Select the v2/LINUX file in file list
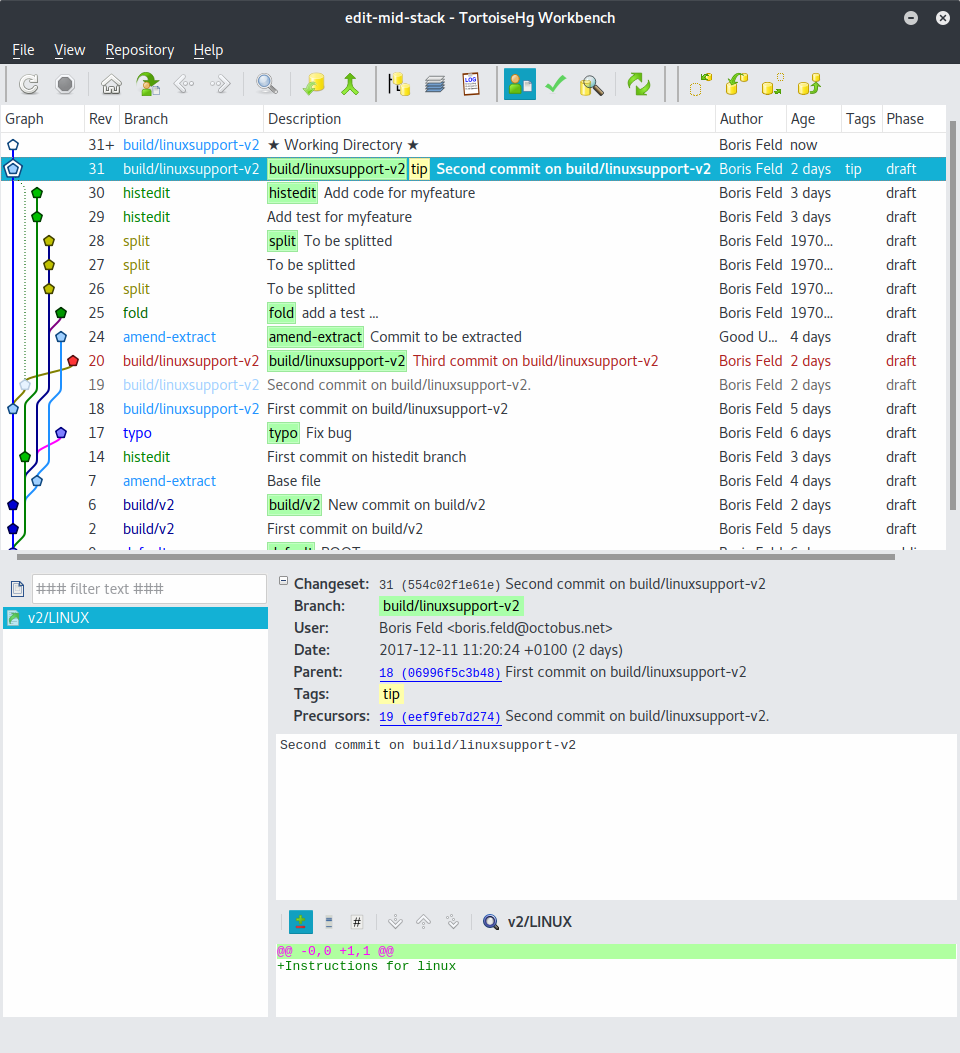Screen dimensions: 960x1053 [136, 618]
